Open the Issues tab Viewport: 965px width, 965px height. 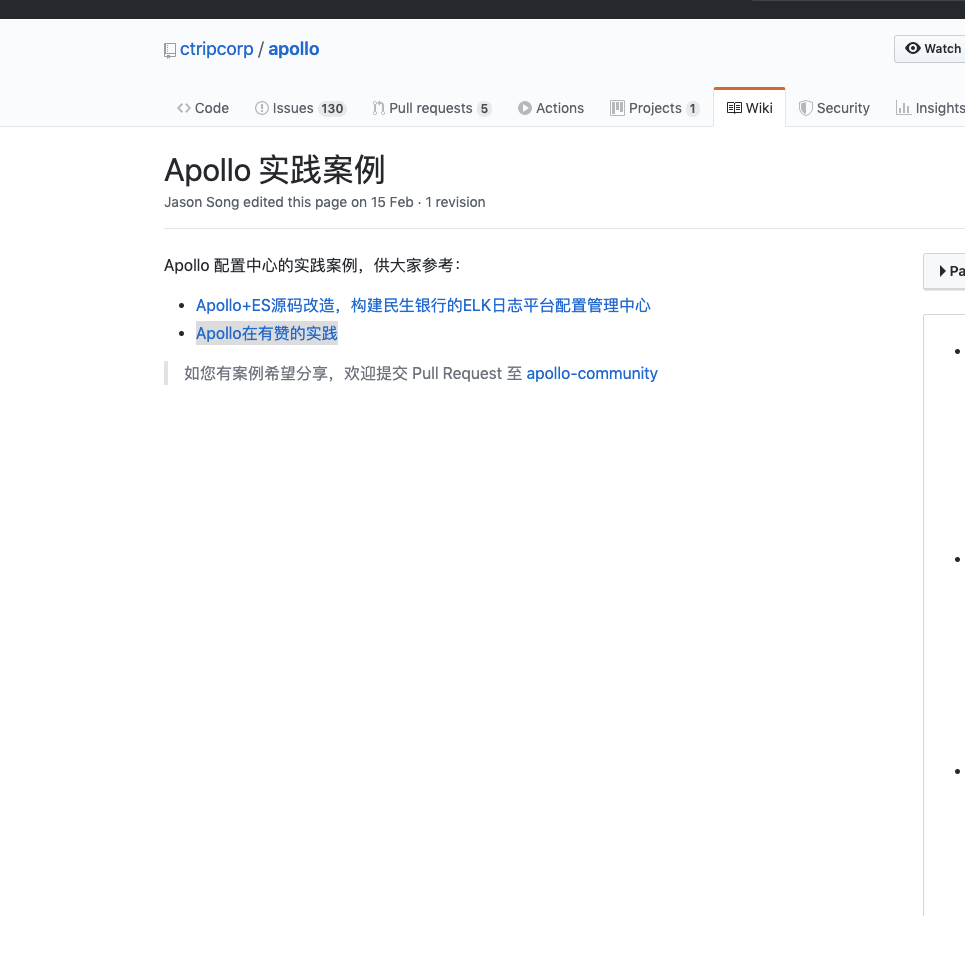(x=300, y=108)
